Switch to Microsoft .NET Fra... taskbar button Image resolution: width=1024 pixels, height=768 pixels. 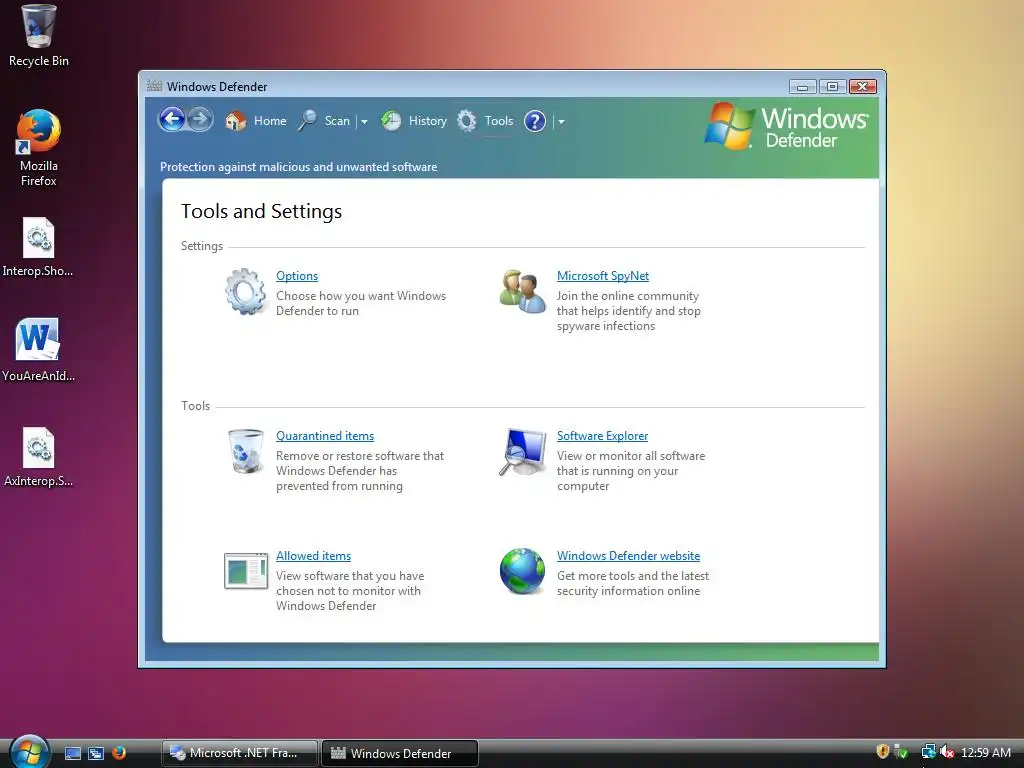click(240, 753)
